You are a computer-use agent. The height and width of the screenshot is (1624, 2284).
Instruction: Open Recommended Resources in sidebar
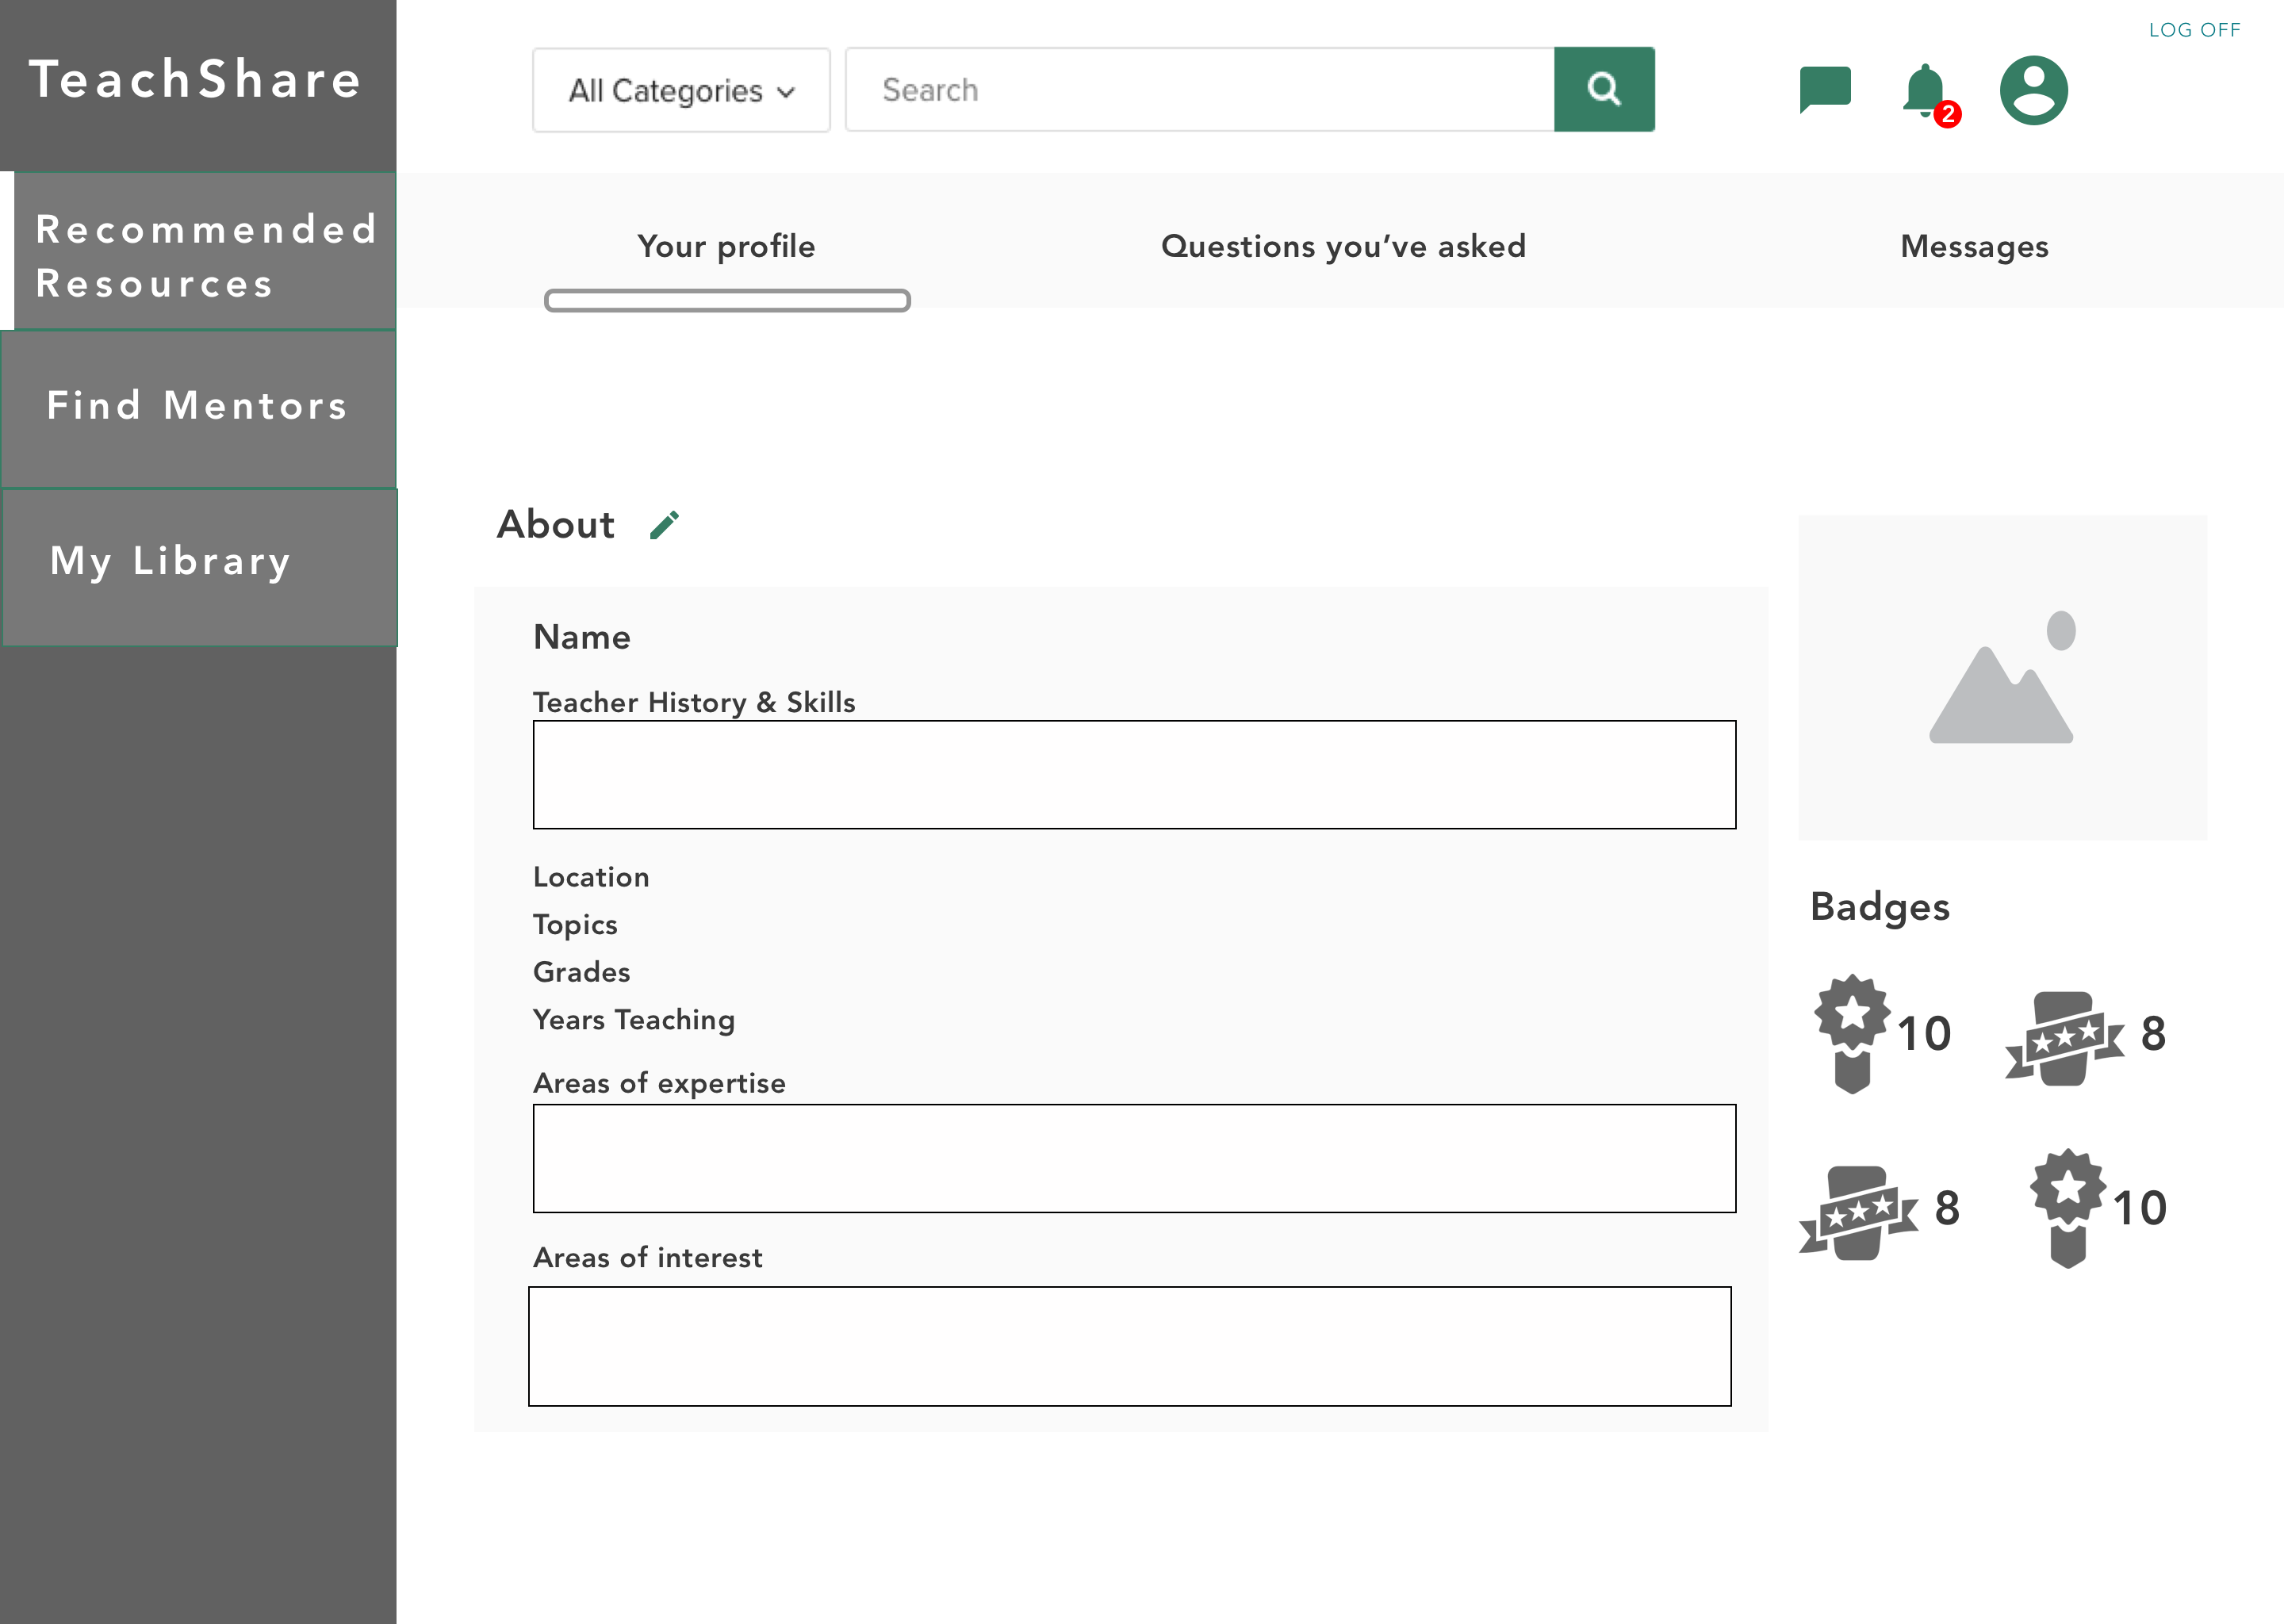(205, 256)
